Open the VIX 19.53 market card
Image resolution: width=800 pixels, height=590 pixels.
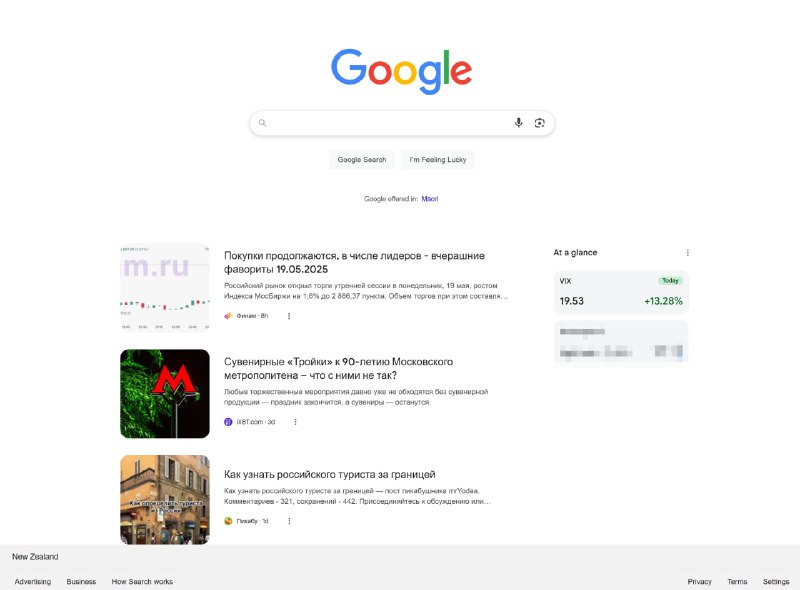(x=621, y=292)
